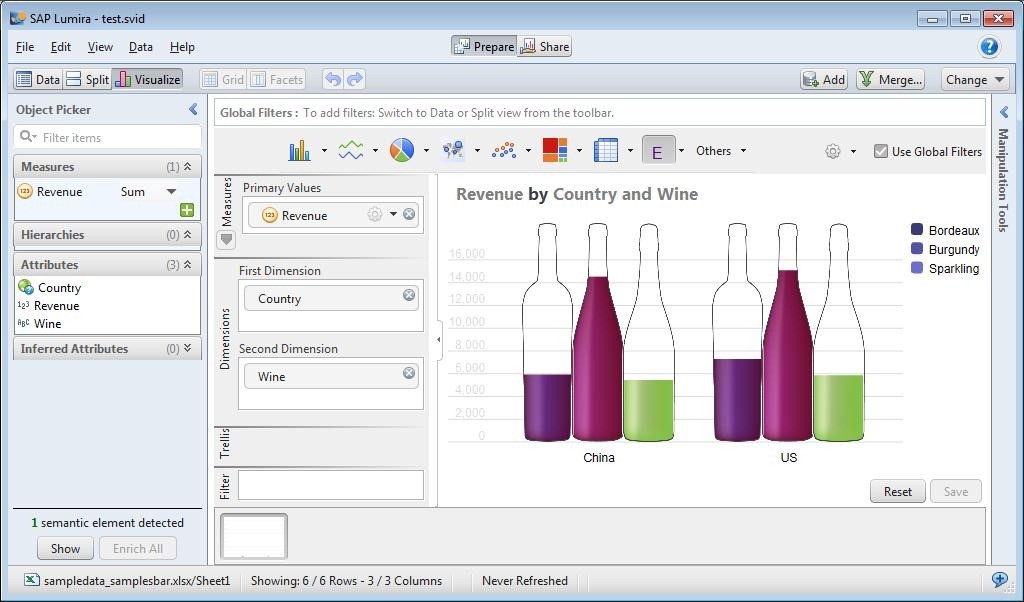This screenshot has width=1024, height=602.
Task: Select the line chart visualization icon
Action: pos(351,150)
